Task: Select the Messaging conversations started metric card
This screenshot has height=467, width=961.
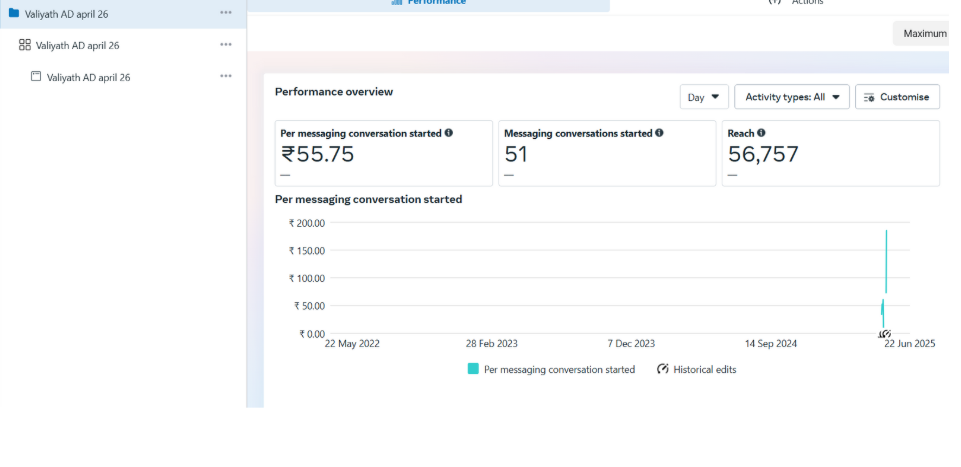Action: (606, 153)
